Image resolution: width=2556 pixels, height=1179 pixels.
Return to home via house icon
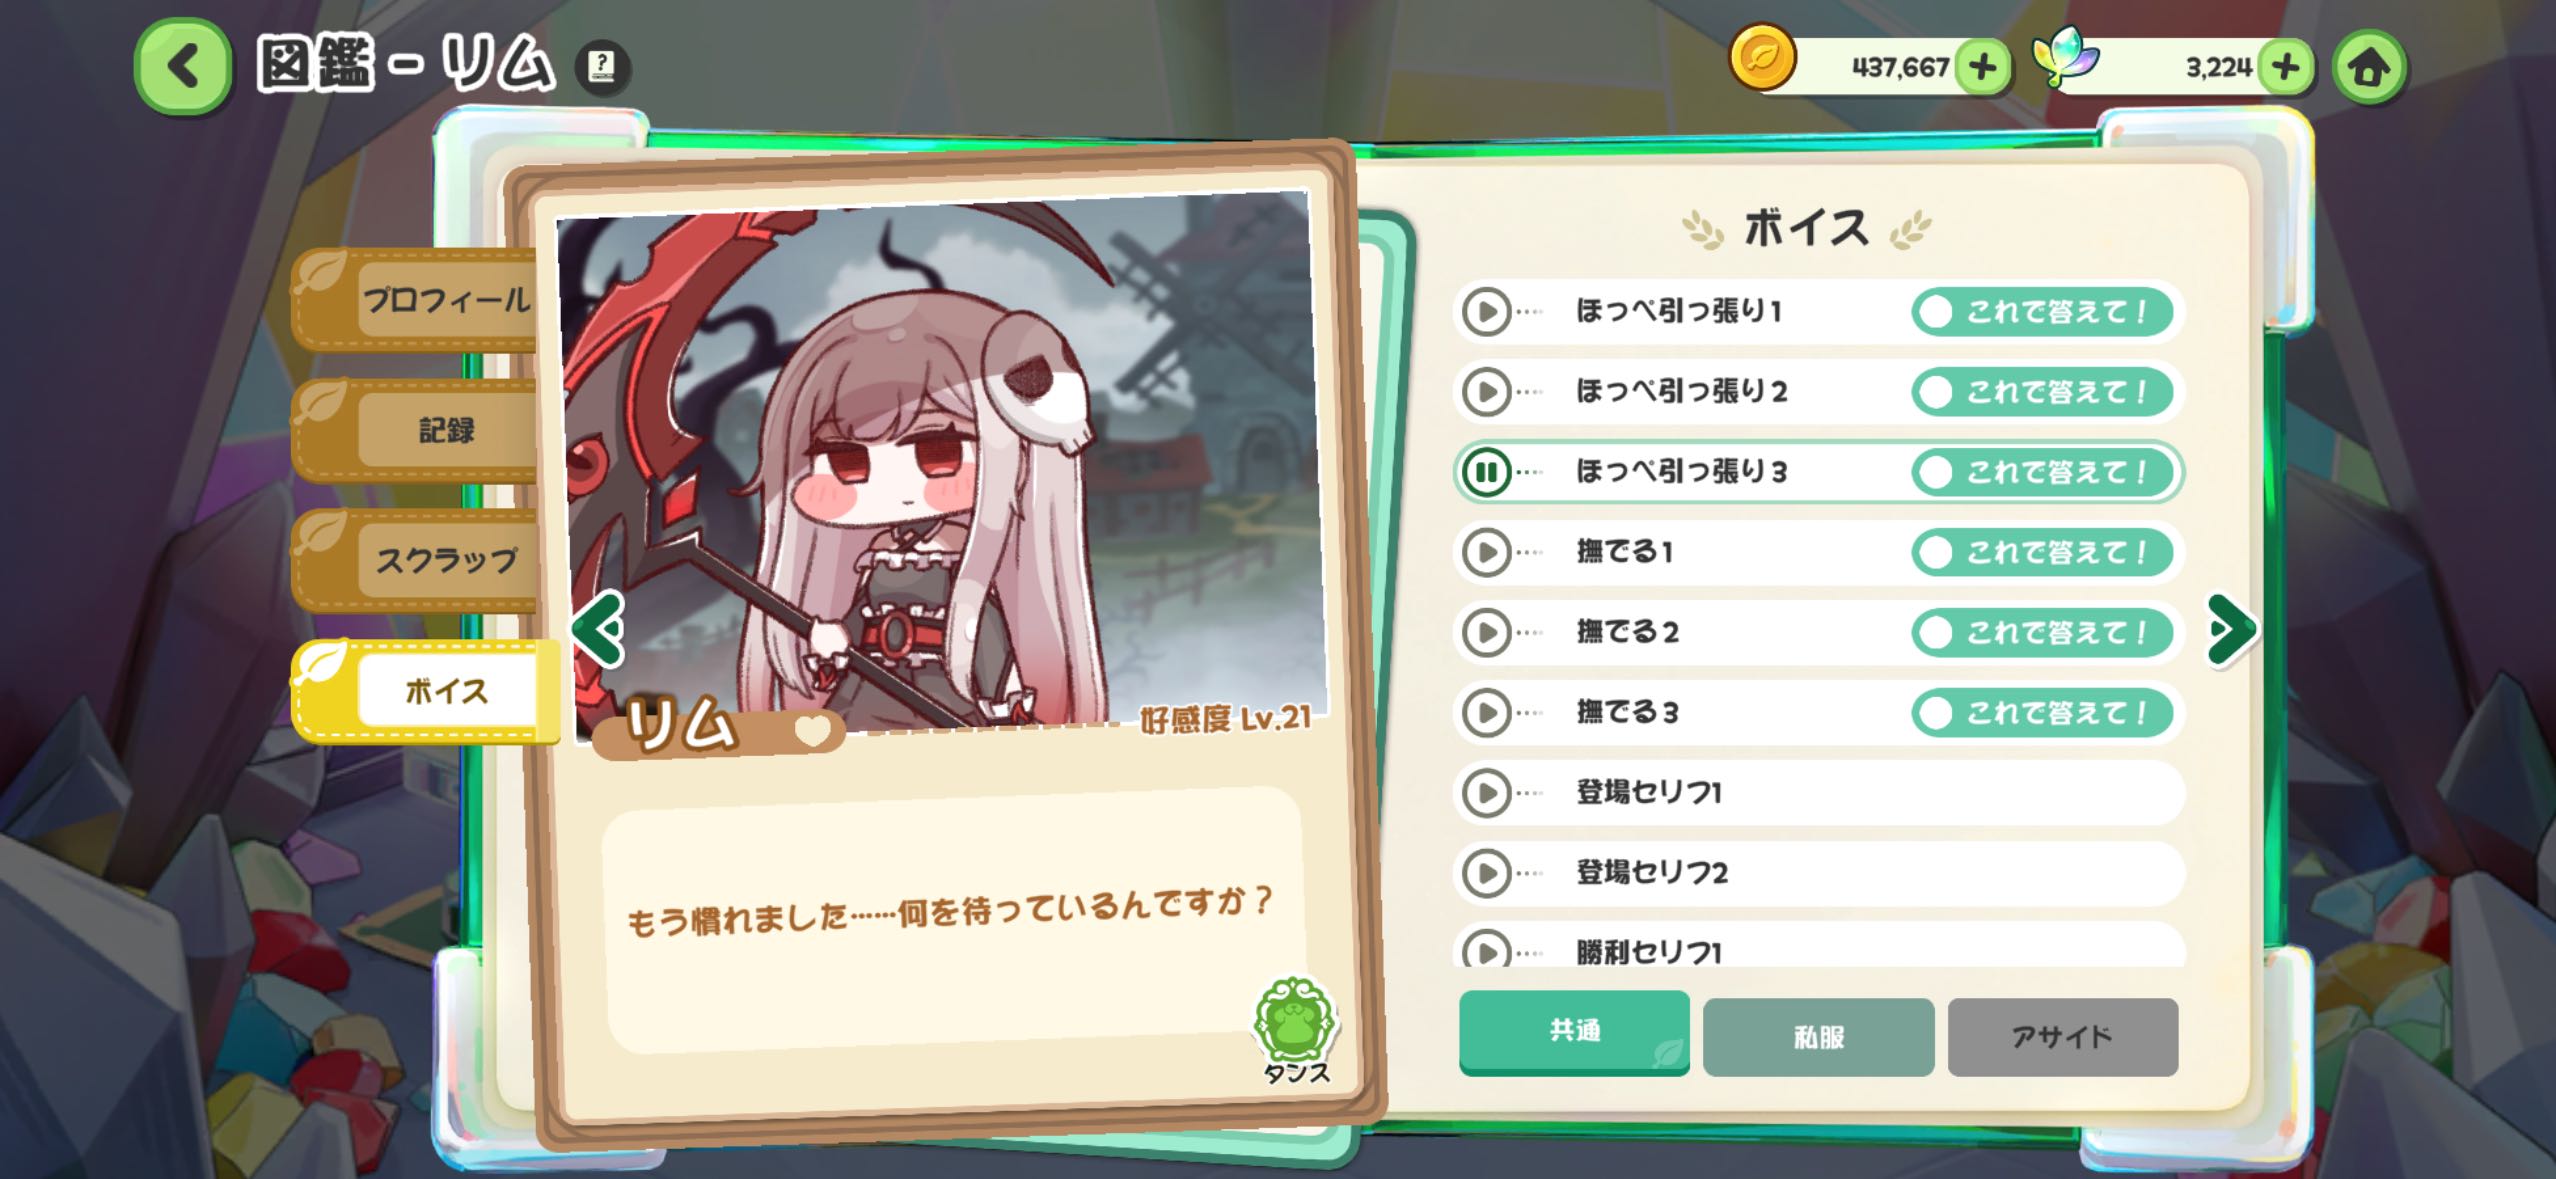[2369, 67]
